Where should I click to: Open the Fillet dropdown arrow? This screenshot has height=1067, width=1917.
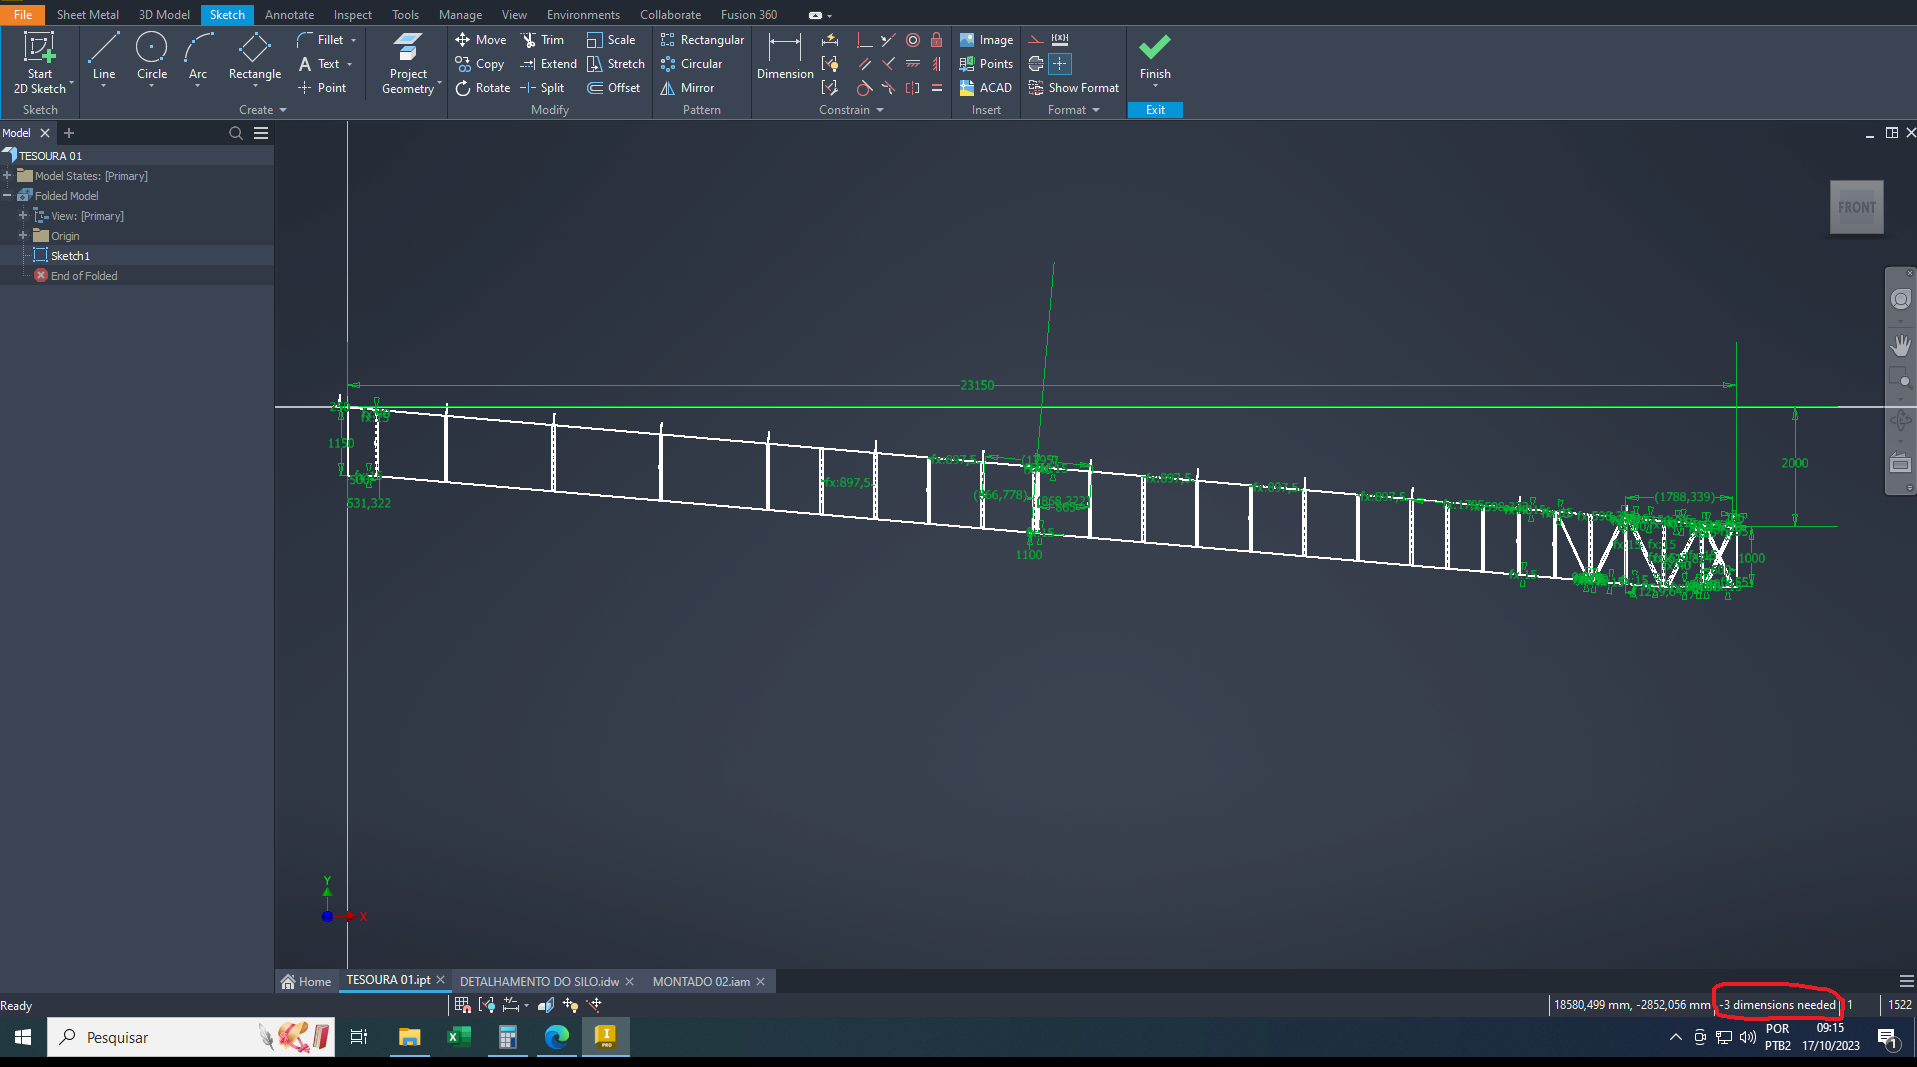(352, 40)
